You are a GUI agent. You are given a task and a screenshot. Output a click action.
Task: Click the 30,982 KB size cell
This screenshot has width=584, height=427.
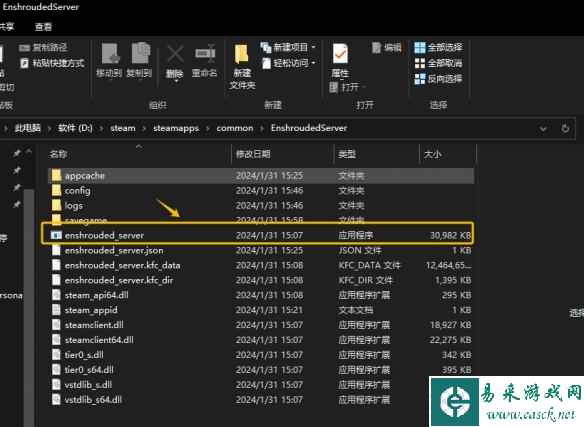(x=450, y=235)
